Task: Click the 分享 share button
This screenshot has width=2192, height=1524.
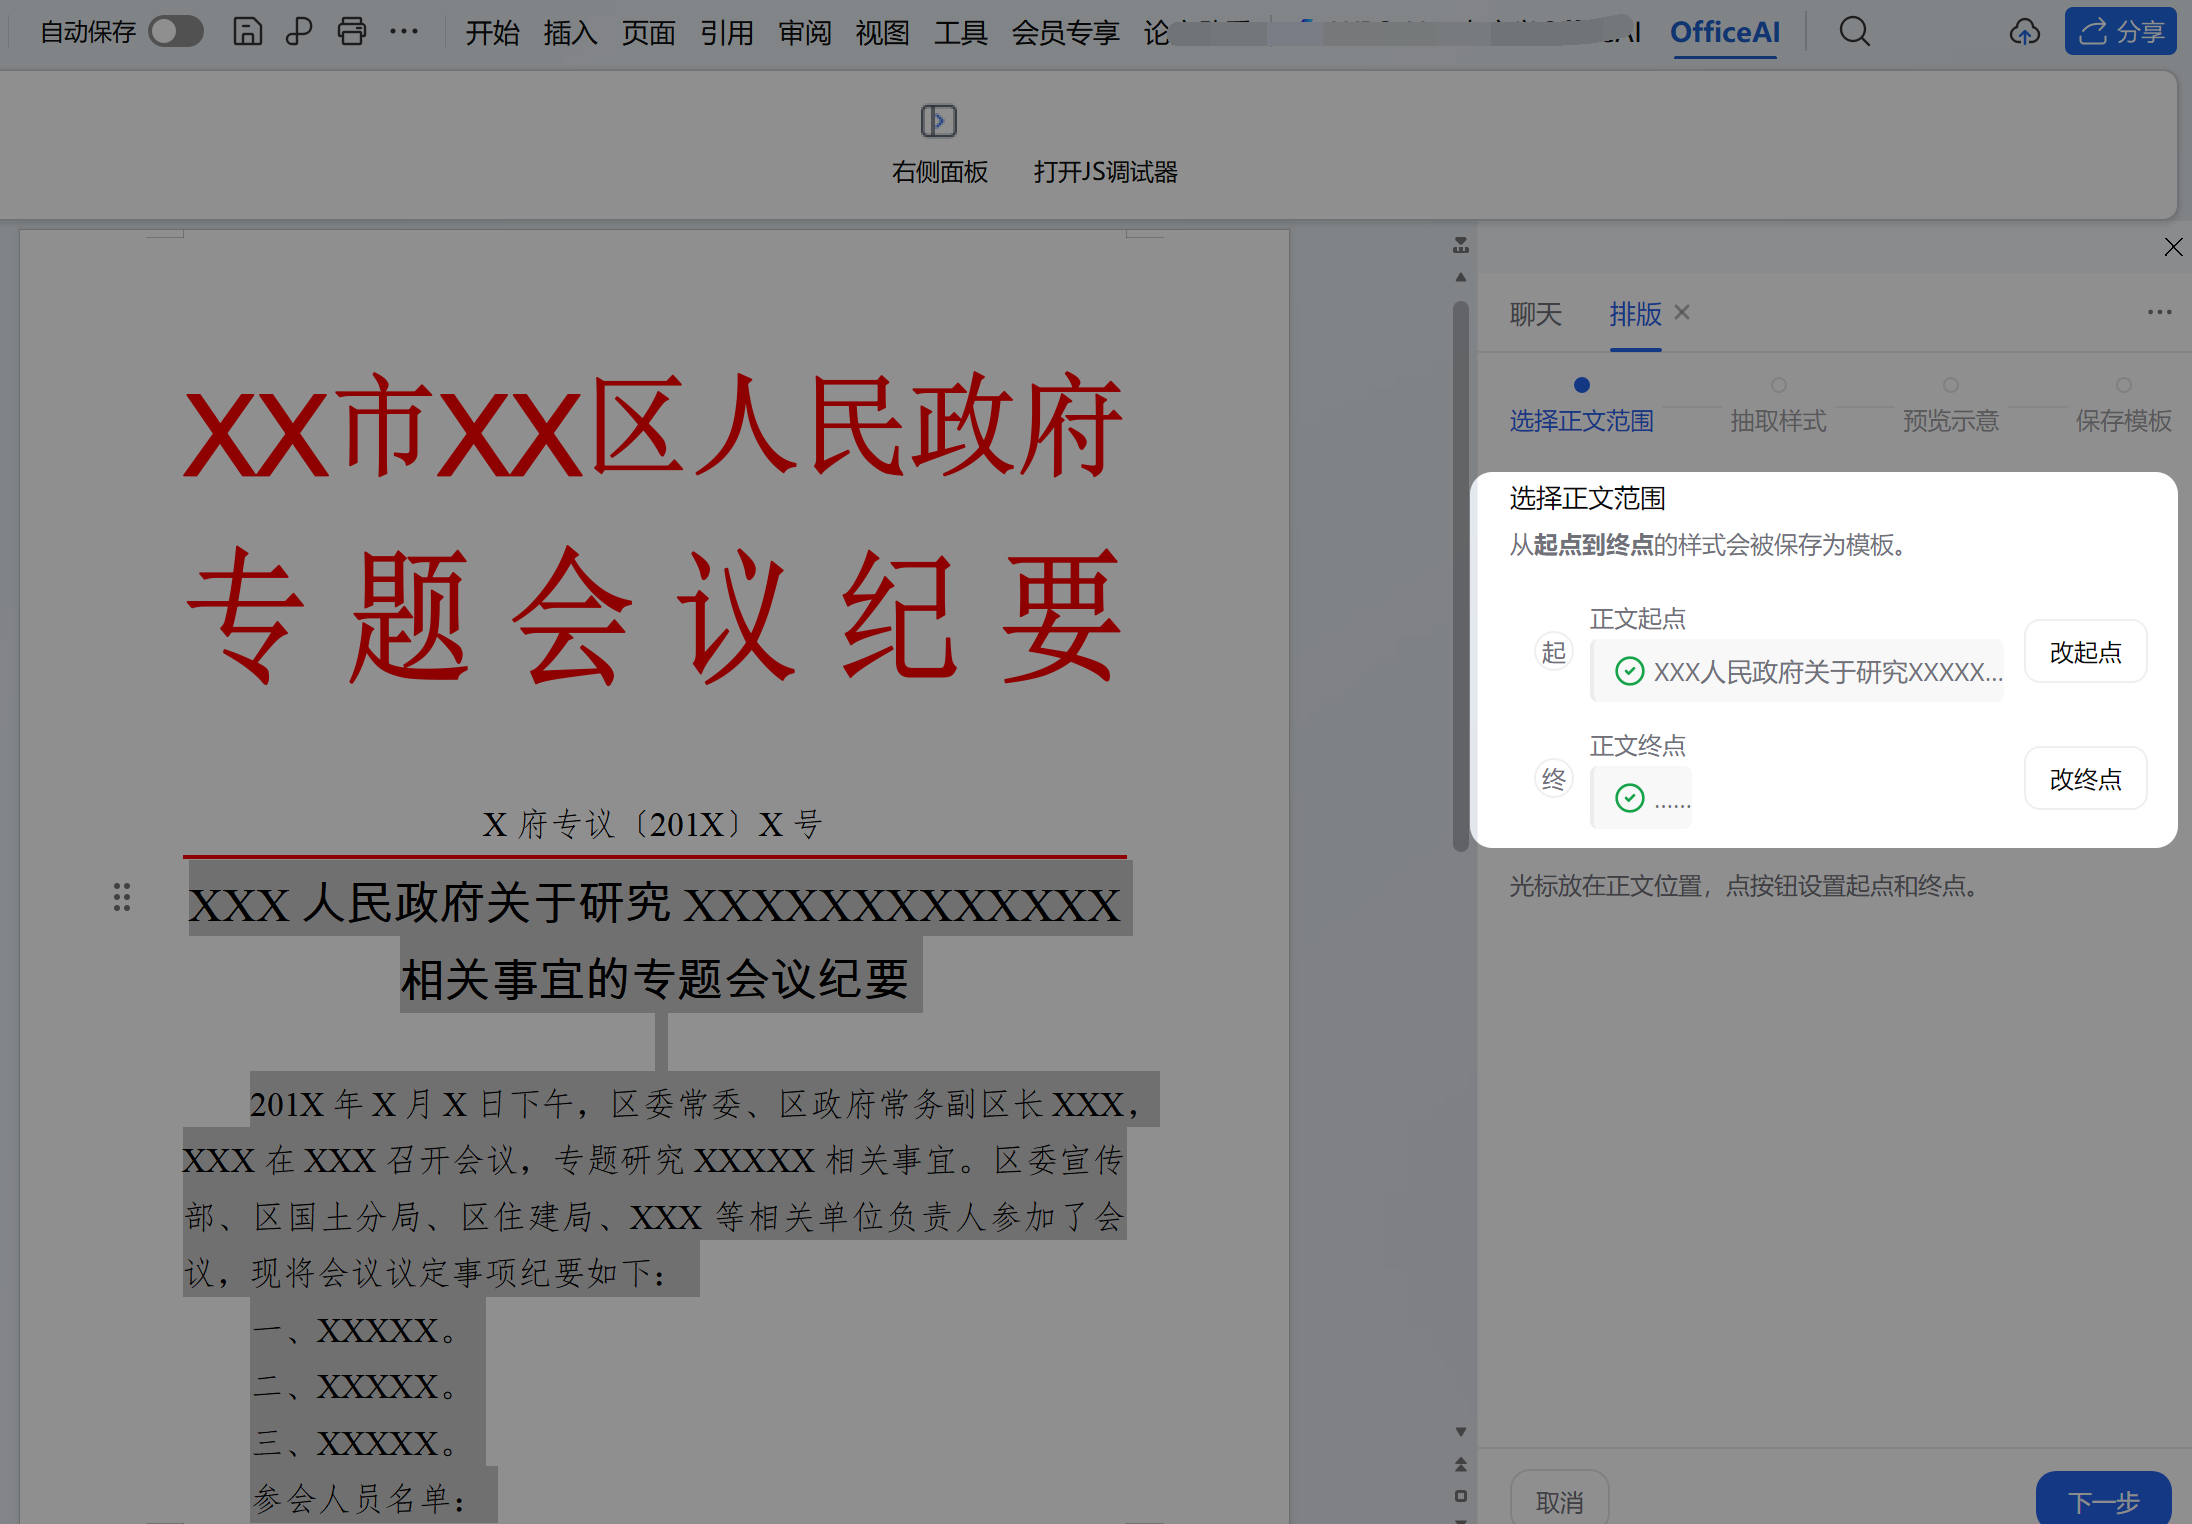Action: (2120, 32)
